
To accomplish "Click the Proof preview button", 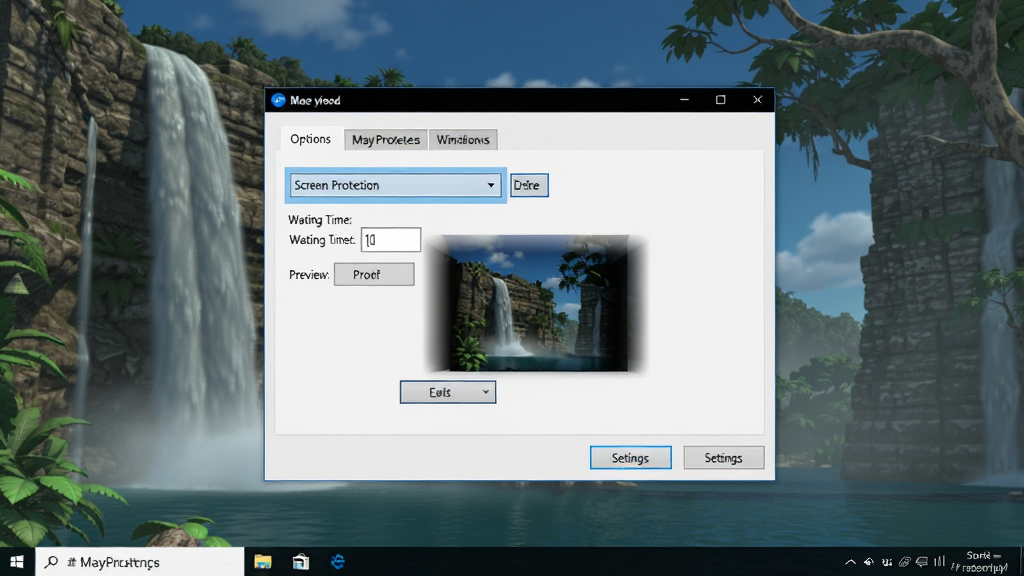I will coord(374,274).
